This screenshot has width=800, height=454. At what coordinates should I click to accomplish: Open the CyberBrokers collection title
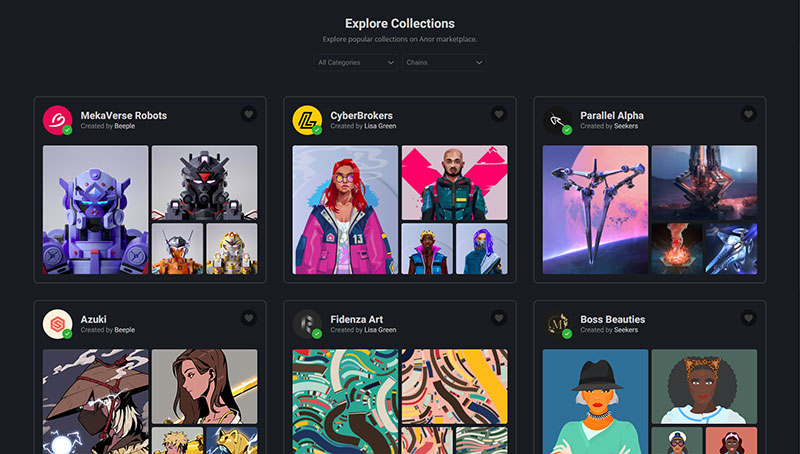click(x=361, y=115)
